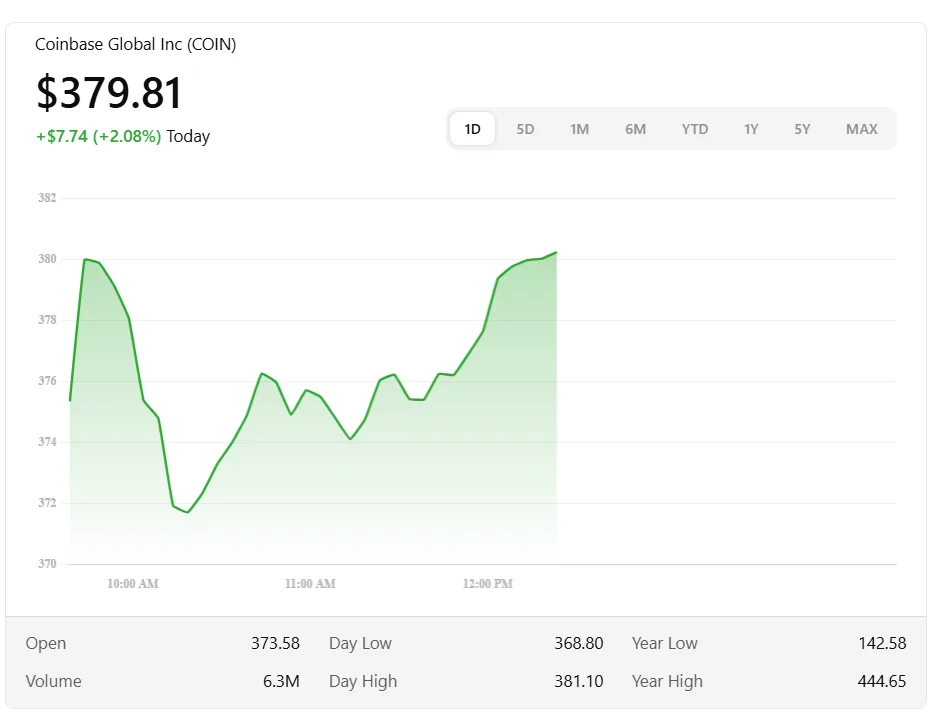946x714 pixels.
Task: Switch to the 5Y range
Action: 802,129
